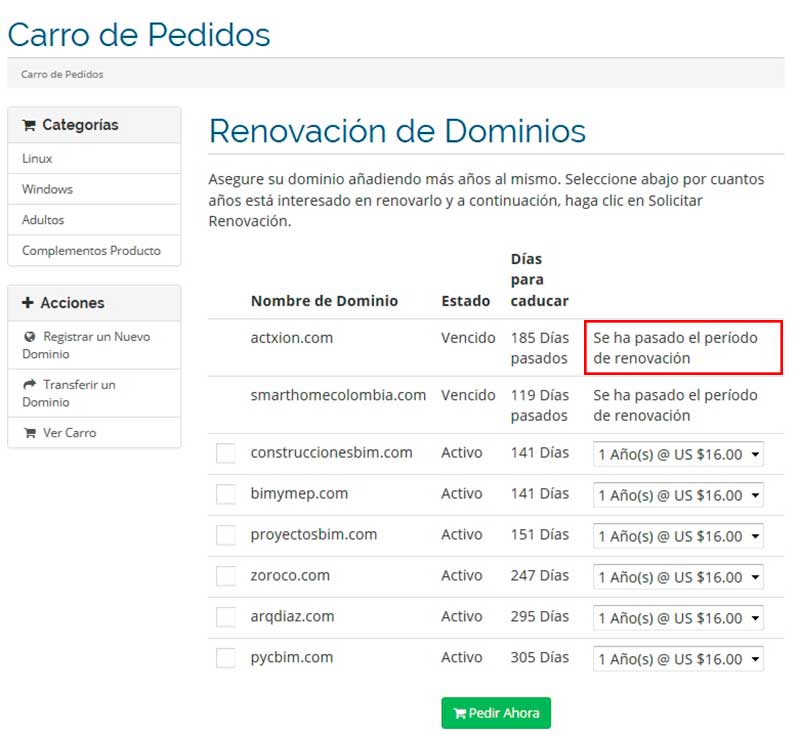Open the pycbim.com renewal dropdown
Screen dimensions: 801x735
[678, 658]
